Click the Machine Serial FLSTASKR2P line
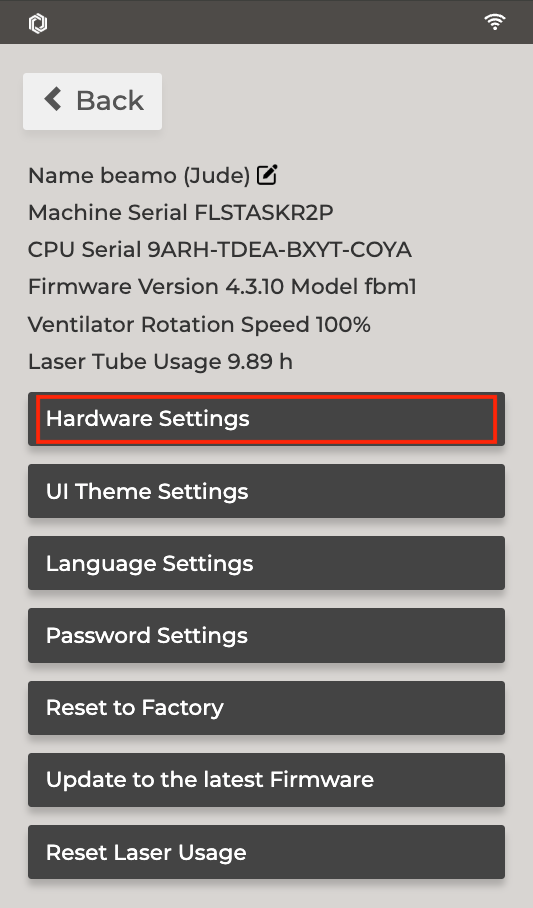The width and height of the screenshot is (533, 908). pos(181,213)
